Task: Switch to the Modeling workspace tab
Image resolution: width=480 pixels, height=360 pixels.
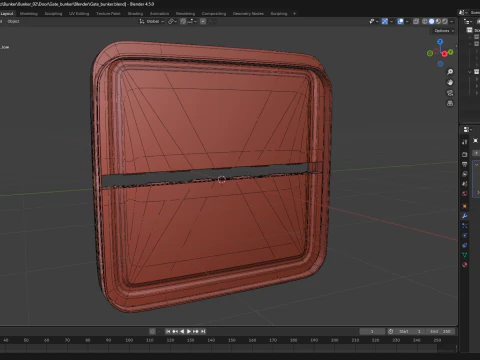Action: point(29,14)
